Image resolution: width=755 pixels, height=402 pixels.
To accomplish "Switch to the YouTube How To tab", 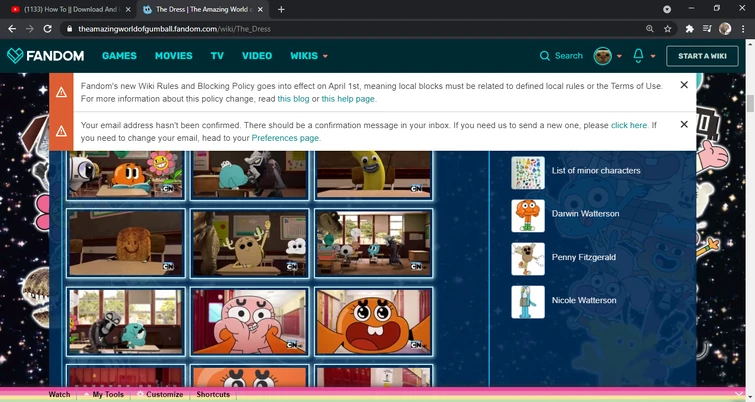I will (x=70, y=9).
